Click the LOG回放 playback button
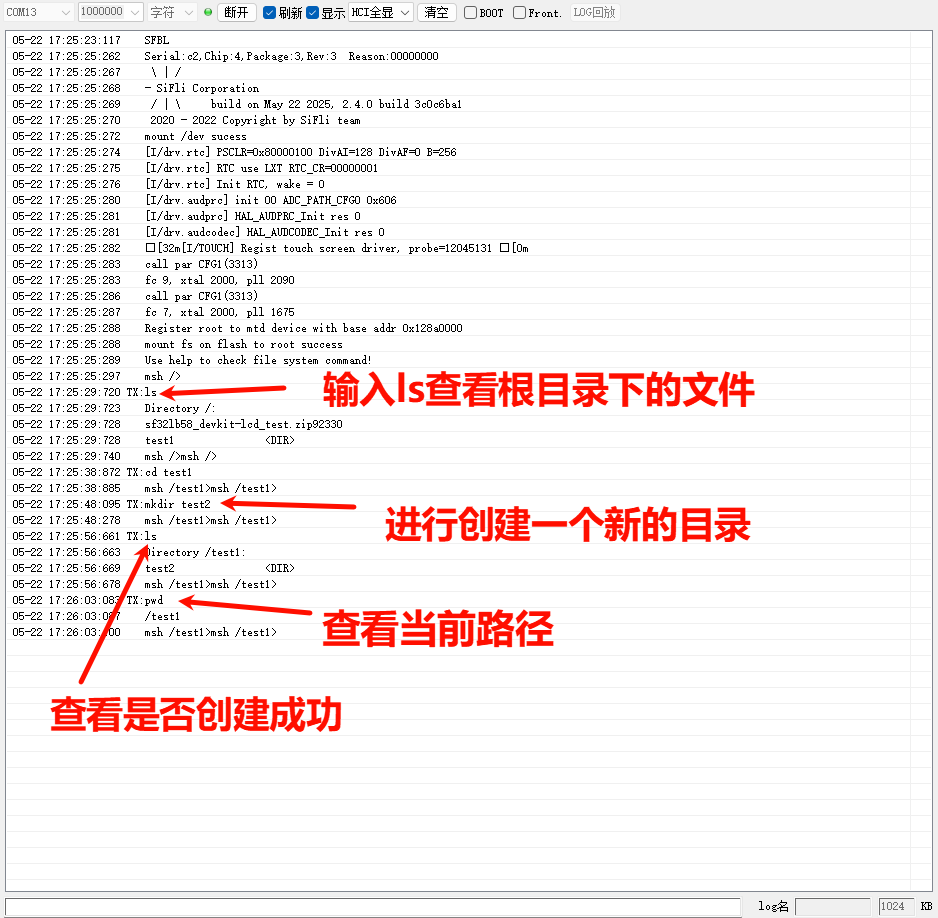 594,13
